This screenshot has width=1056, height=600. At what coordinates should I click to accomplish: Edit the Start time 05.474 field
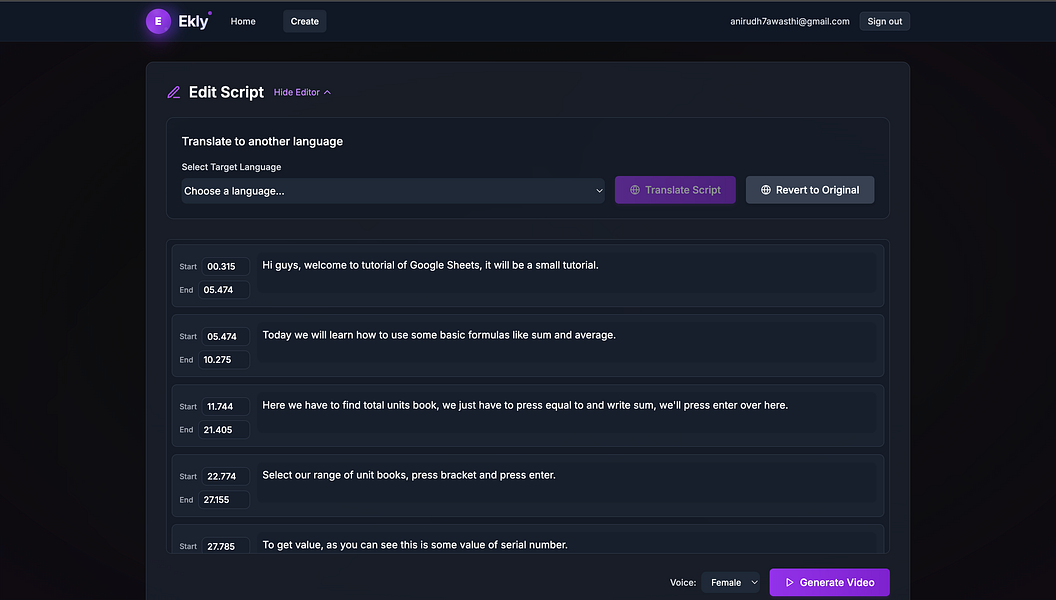pos(226,337)
